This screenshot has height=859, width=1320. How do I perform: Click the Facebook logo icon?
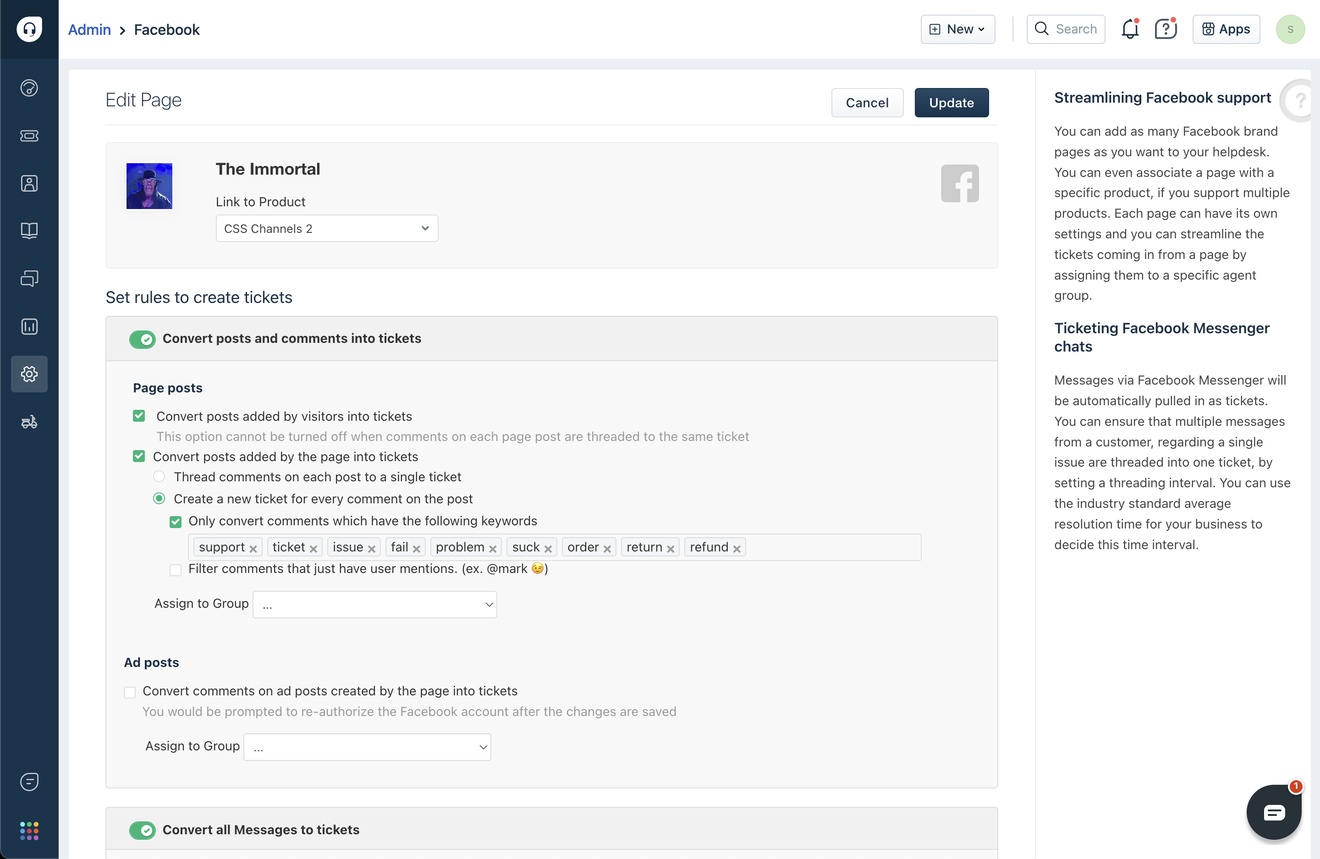(x=960, y=183)
